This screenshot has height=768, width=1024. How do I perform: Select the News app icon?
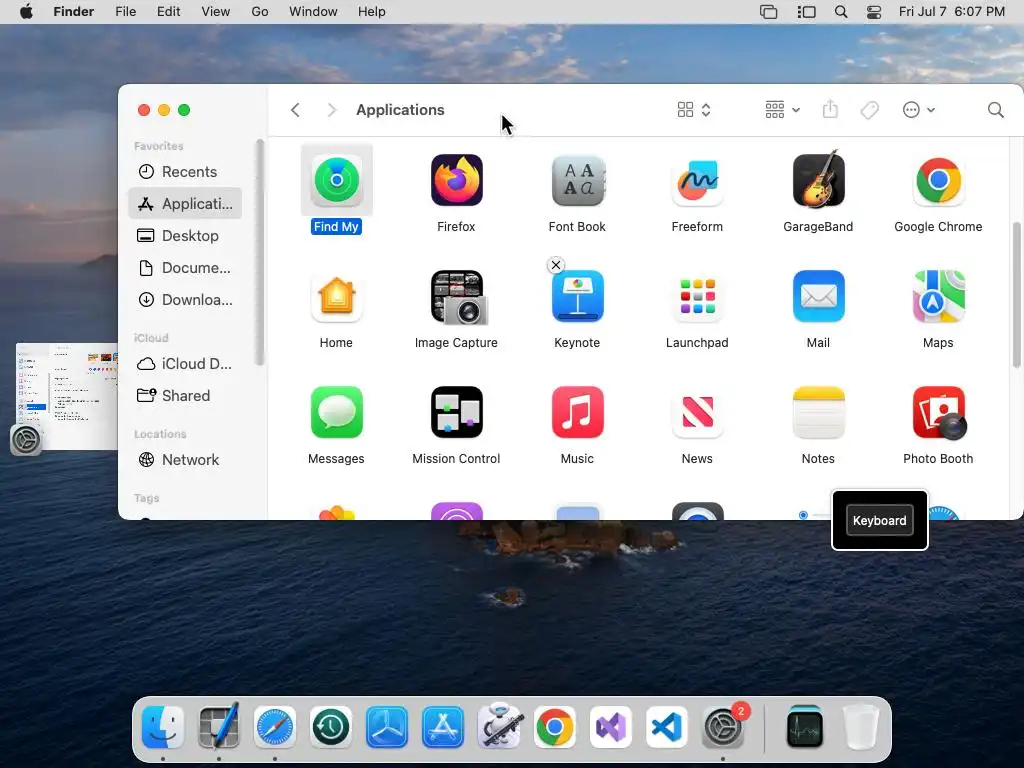coord(697,412)
